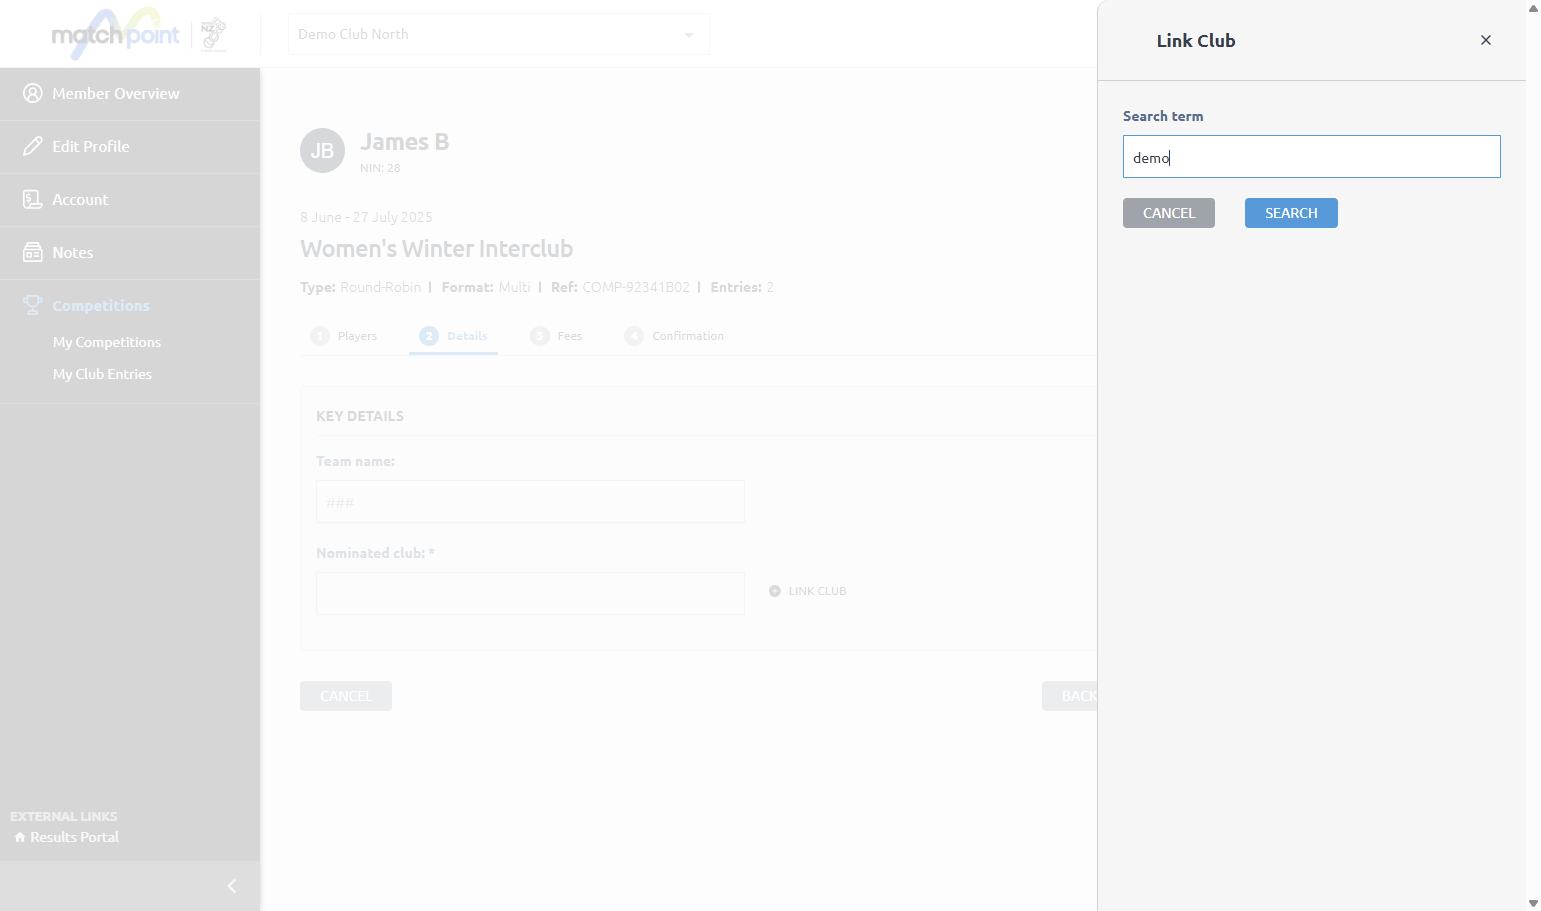Click the Women's Winter Interclub heading
1541x911 pixels.
[x=437, y=249]
